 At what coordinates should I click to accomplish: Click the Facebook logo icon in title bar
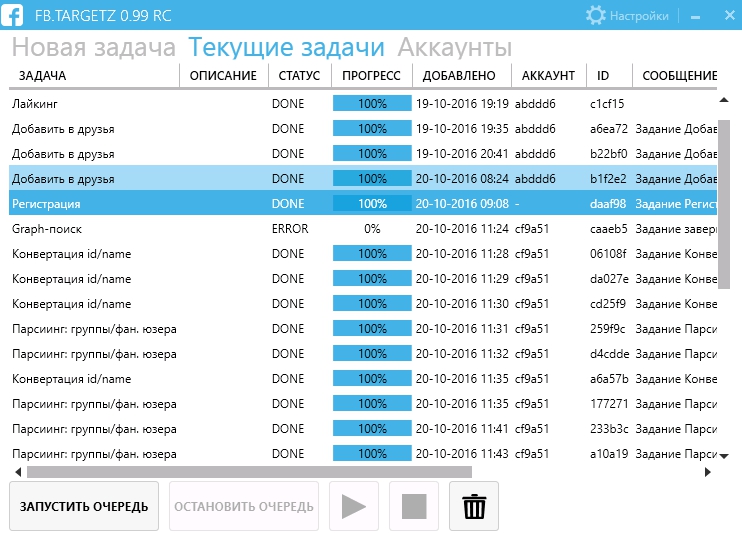click(15, 15)
